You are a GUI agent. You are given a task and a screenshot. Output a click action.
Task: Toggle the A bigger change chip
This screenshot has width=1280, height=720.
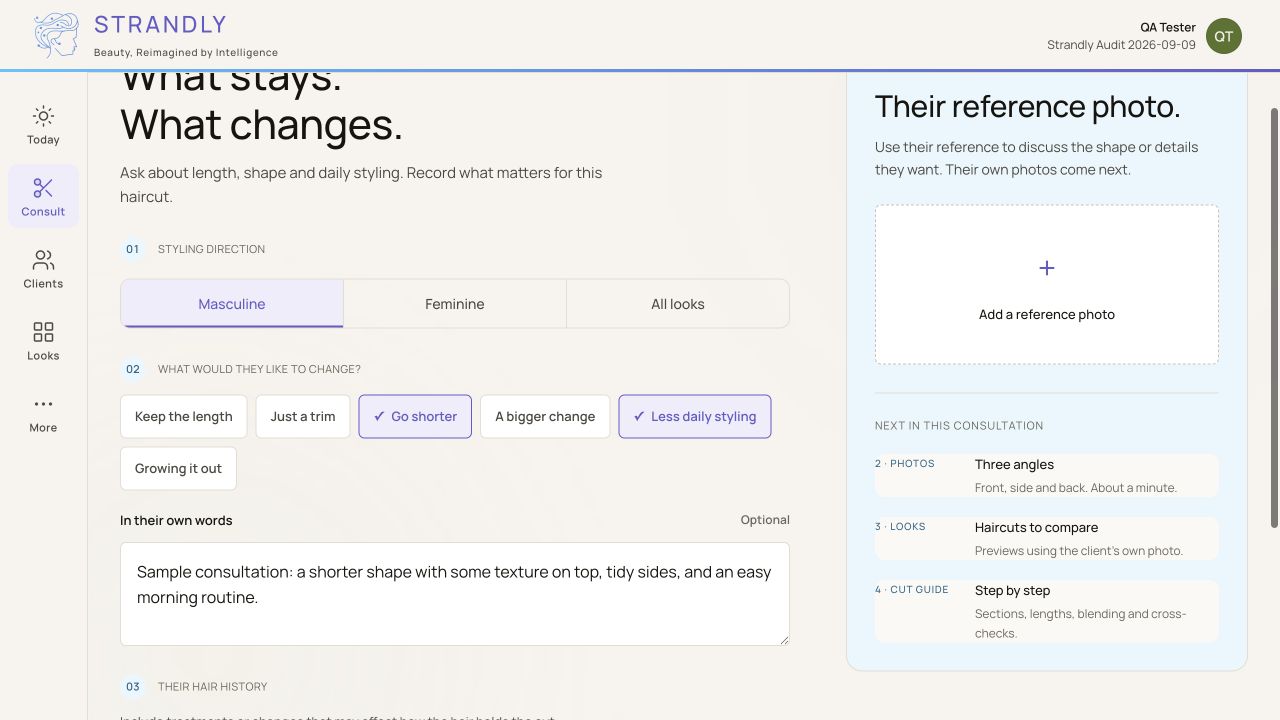tap(545, 416)
